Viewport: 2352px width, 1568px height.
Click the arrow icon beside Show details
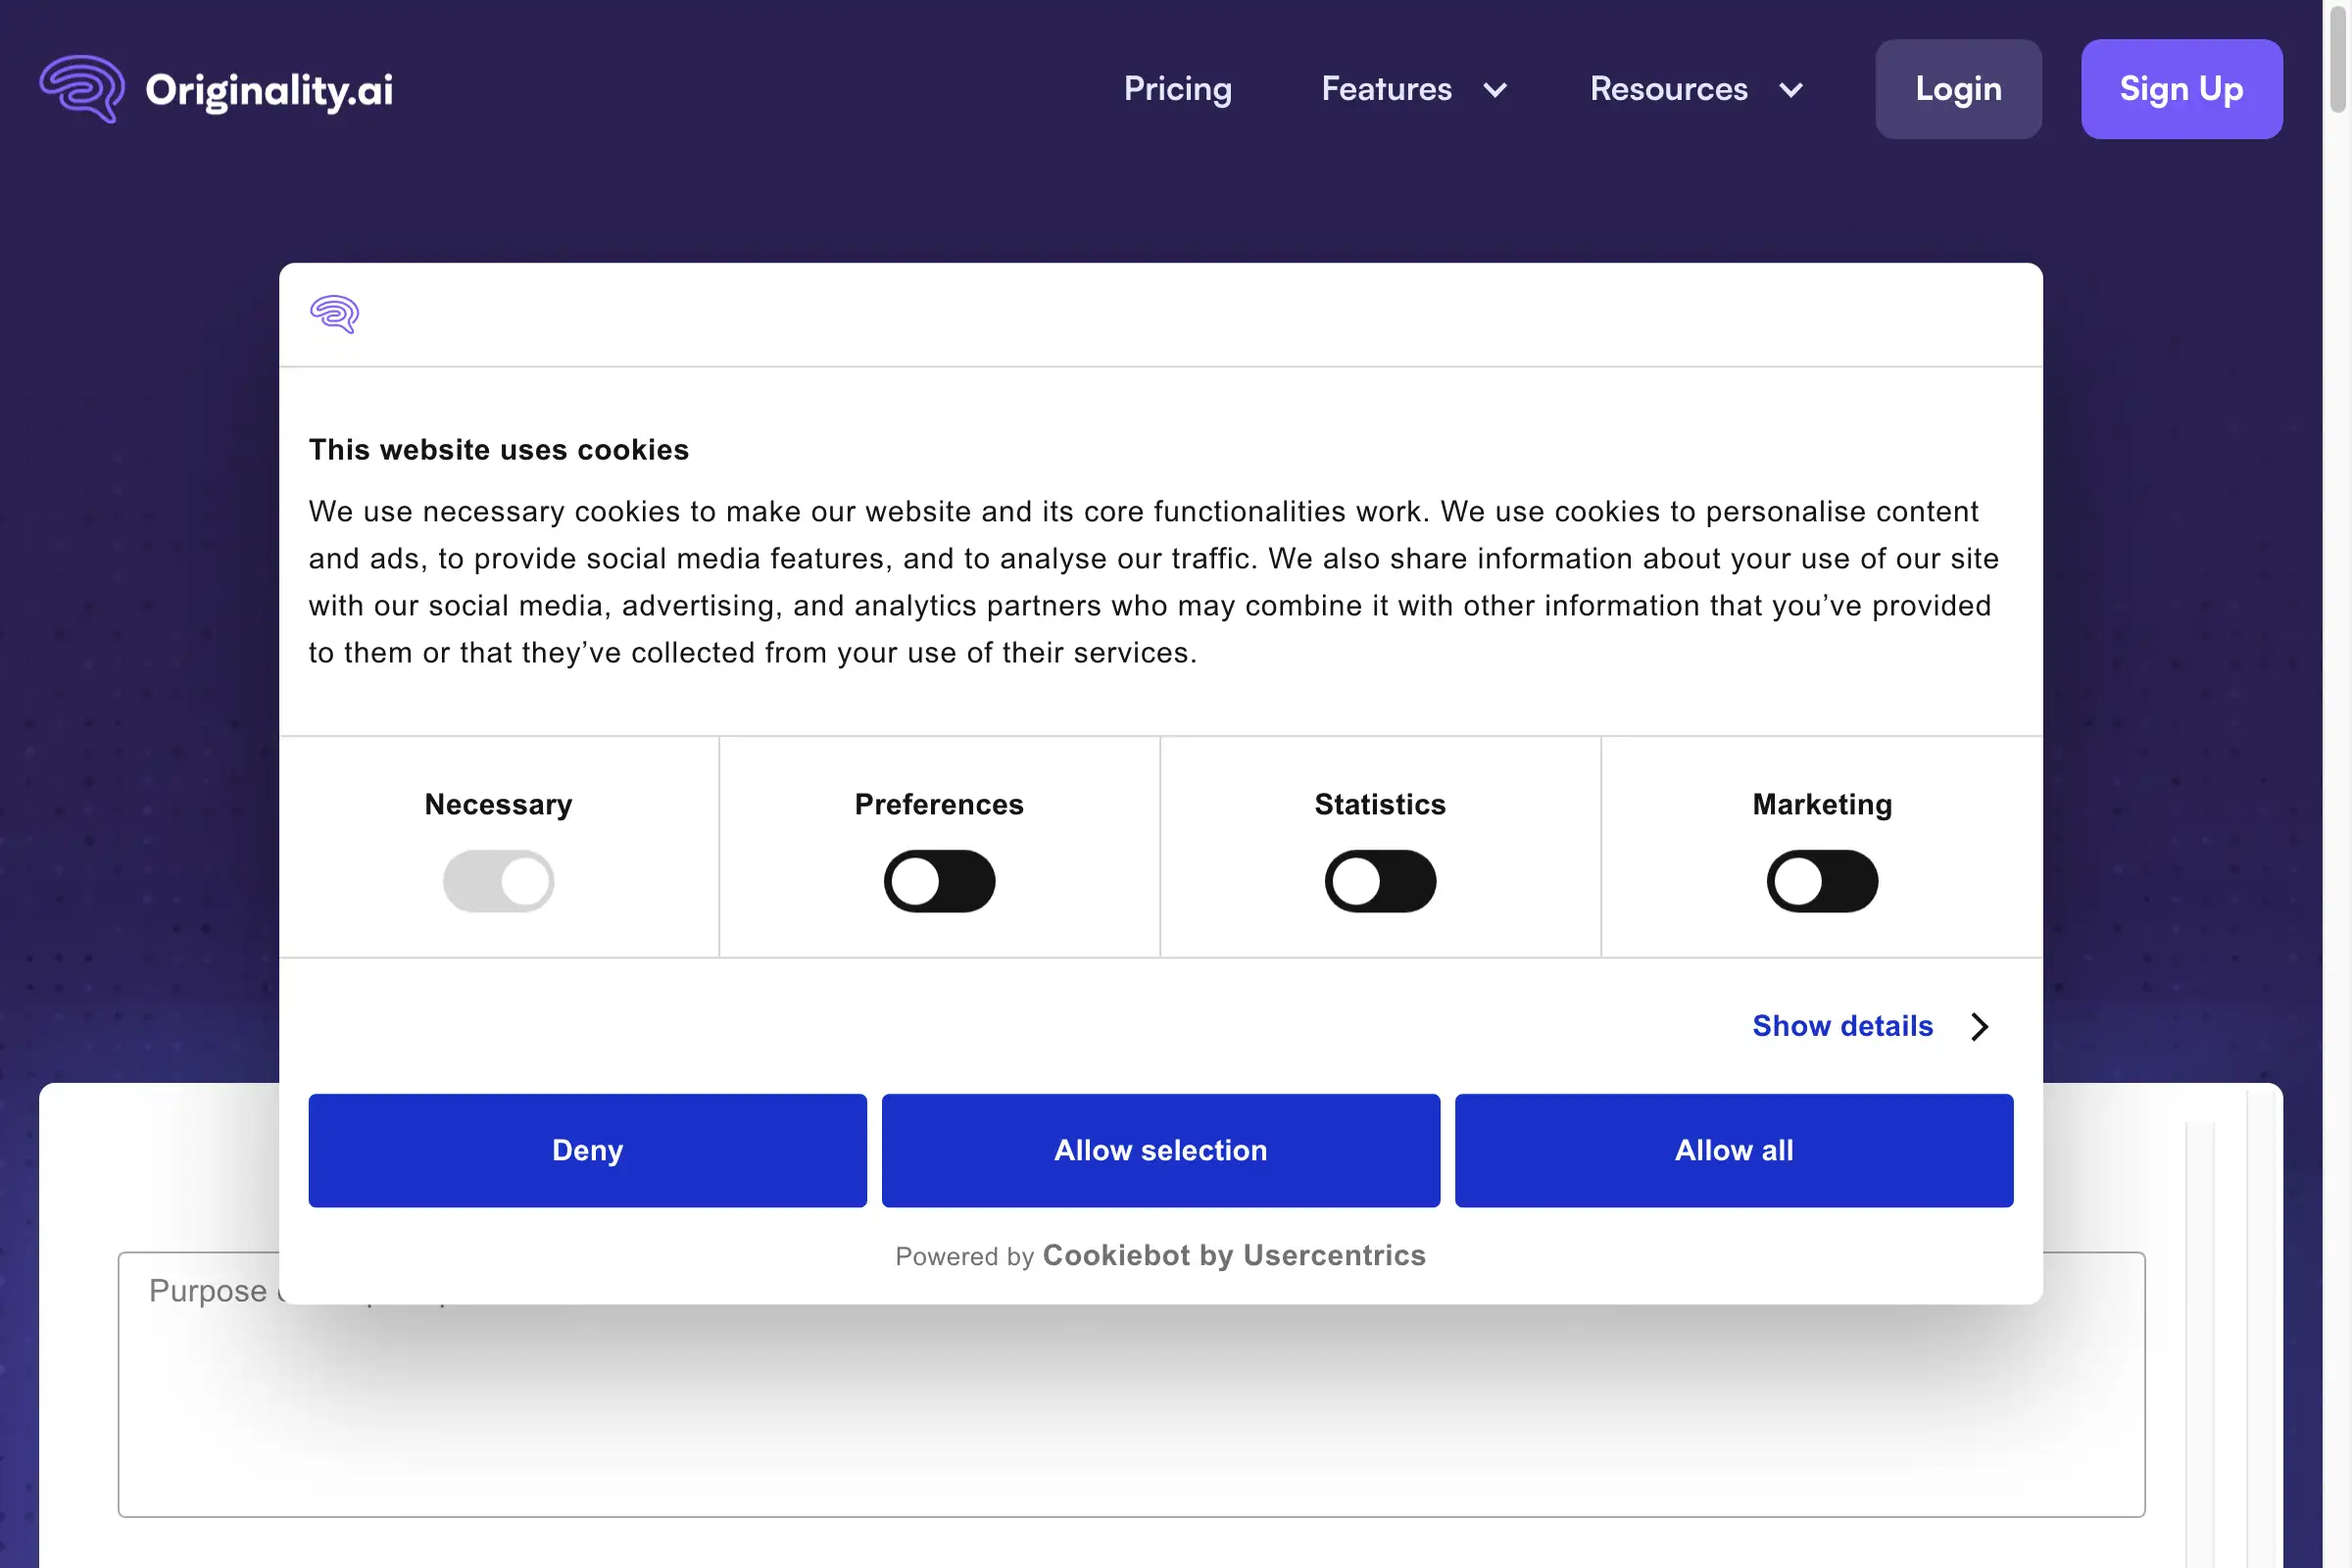[1979, 1026]
